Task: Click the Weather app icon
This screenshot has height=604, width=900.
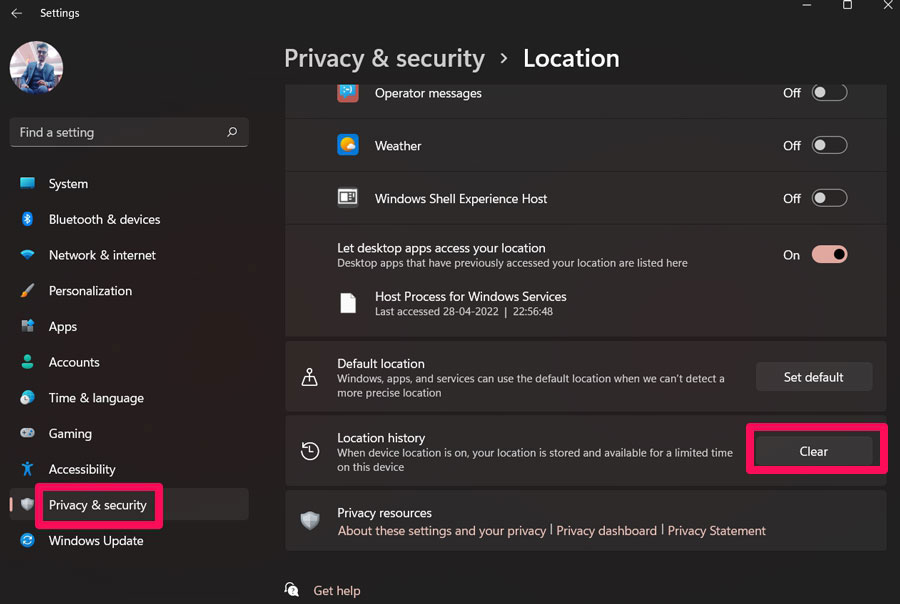Action: [348, 145]
